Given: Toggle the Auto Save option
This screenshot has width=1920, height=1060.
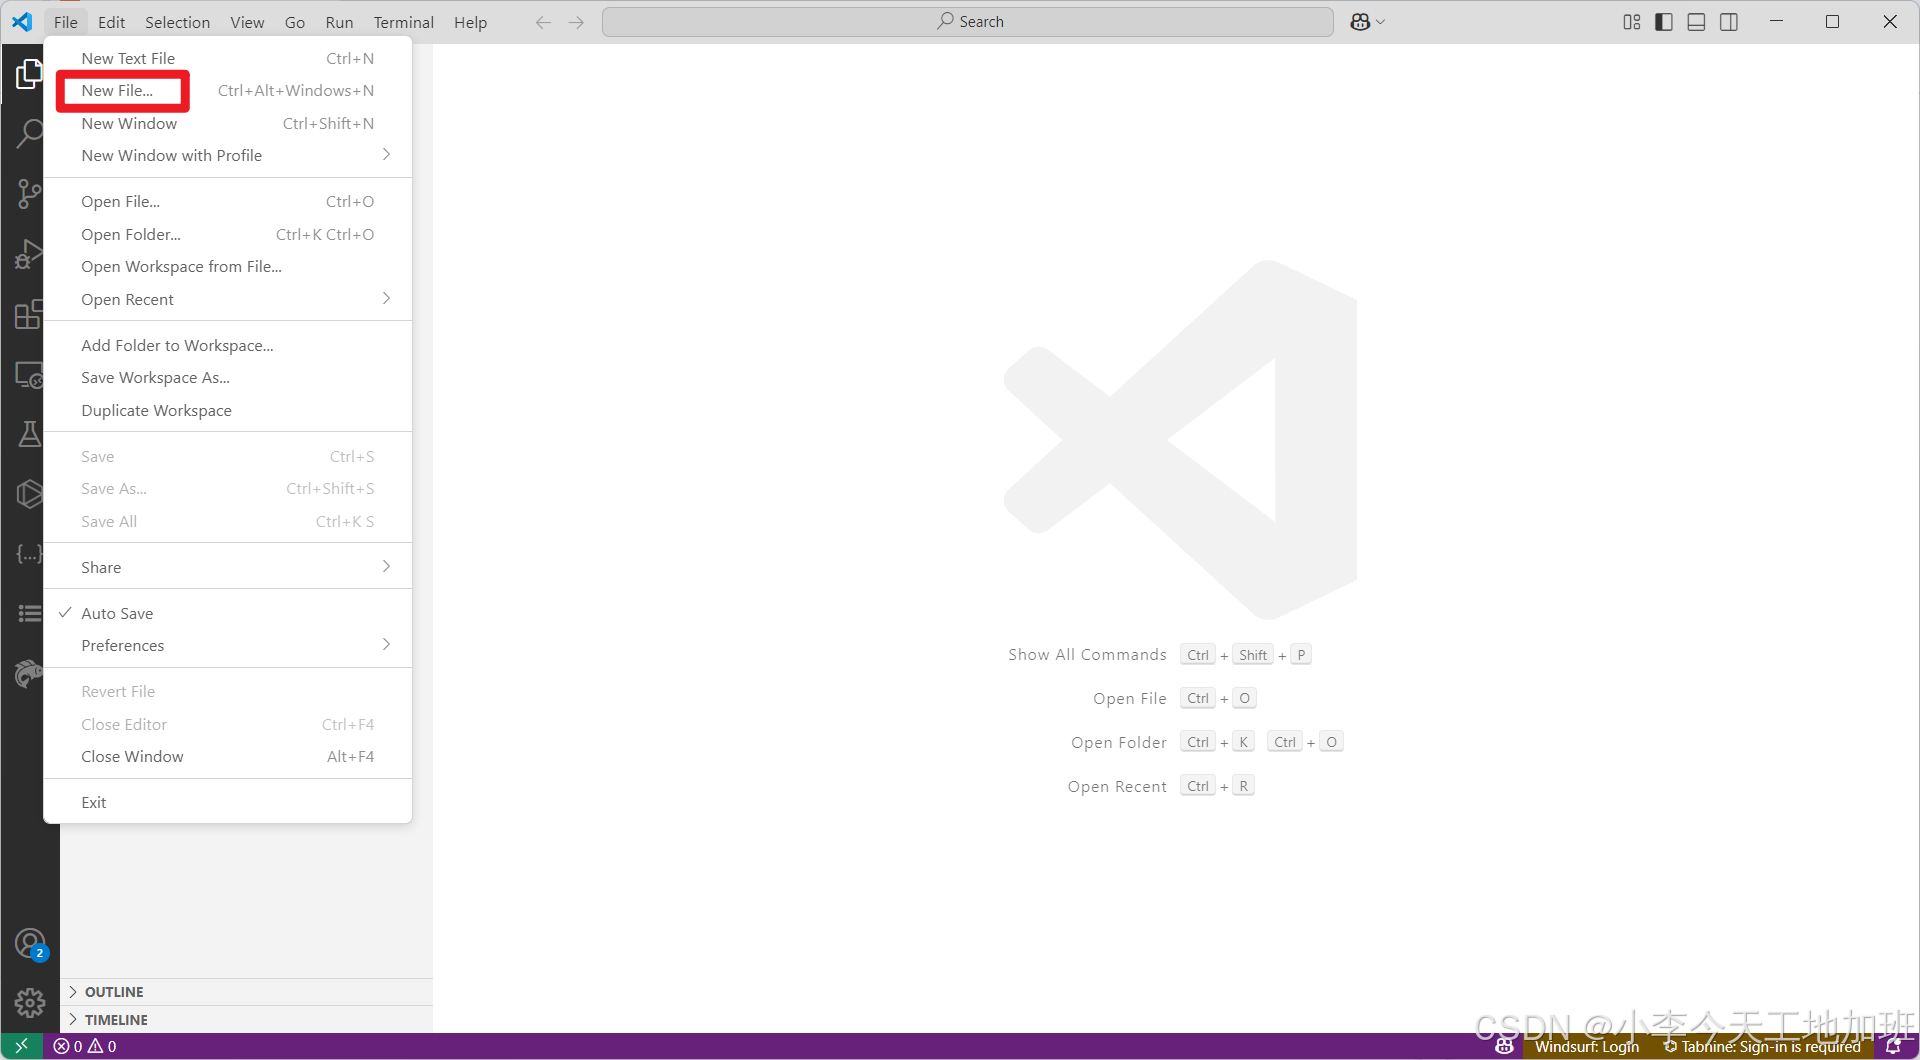Looking at the screenshot, I should [228, 613].
